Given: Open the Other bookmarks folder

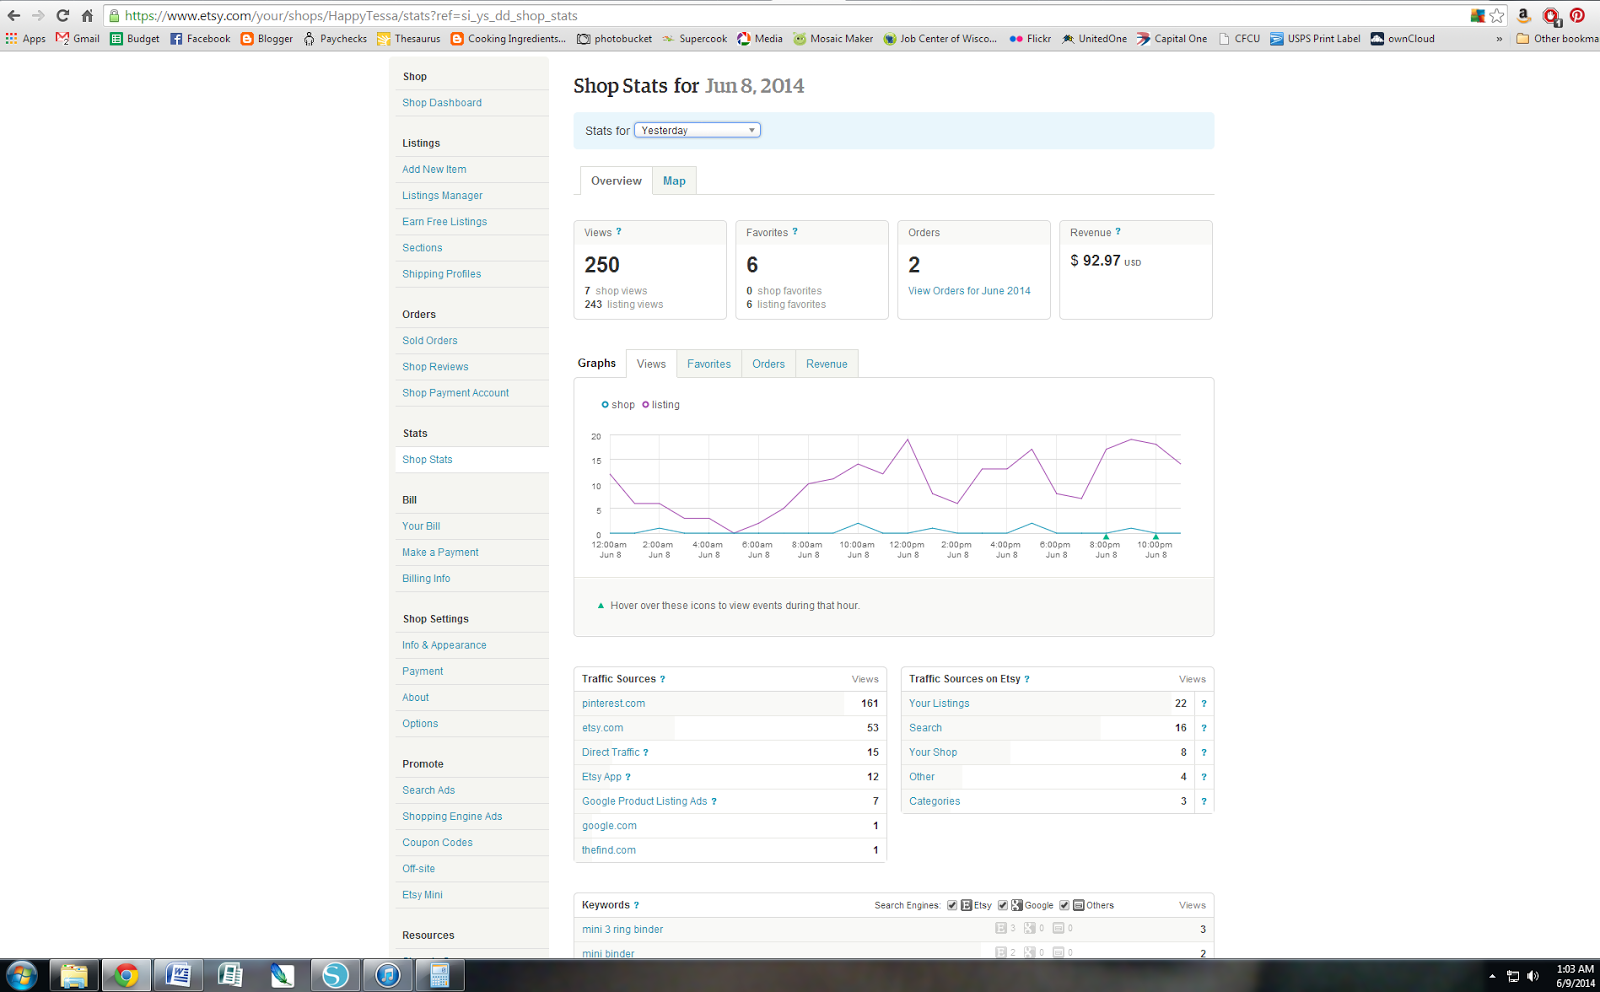Looking at the screenshot, I should pos(1557,39).
